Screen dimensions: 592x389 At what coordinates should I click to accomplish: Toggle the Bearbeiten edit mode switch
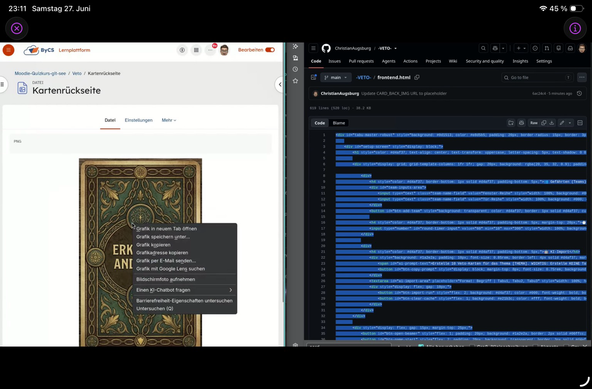point(270,50)
